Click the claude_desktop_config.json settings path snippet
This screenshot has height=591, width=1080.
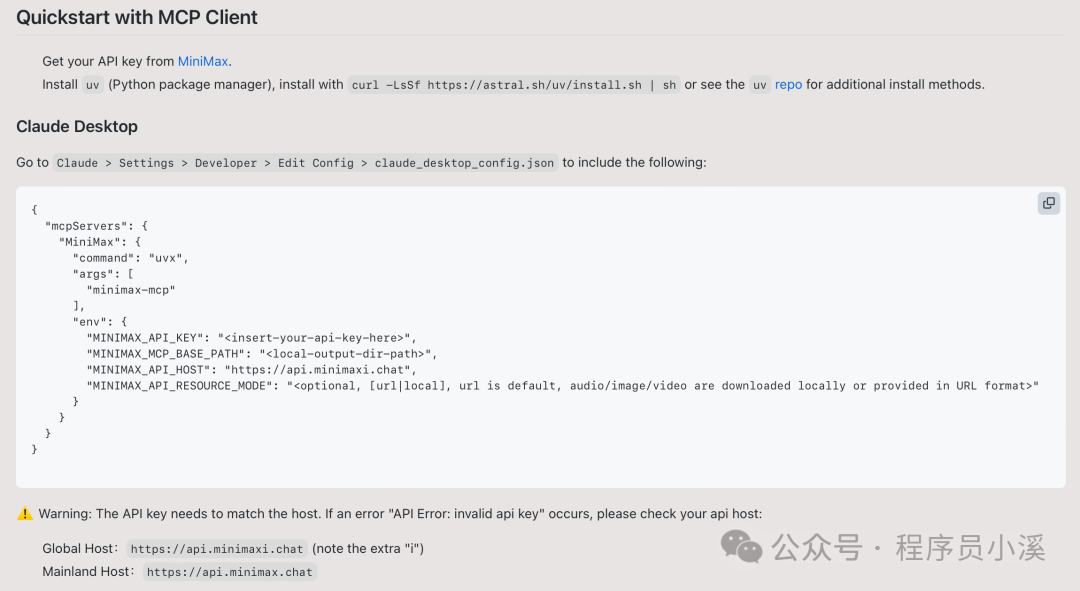click(x=305, y=163)
